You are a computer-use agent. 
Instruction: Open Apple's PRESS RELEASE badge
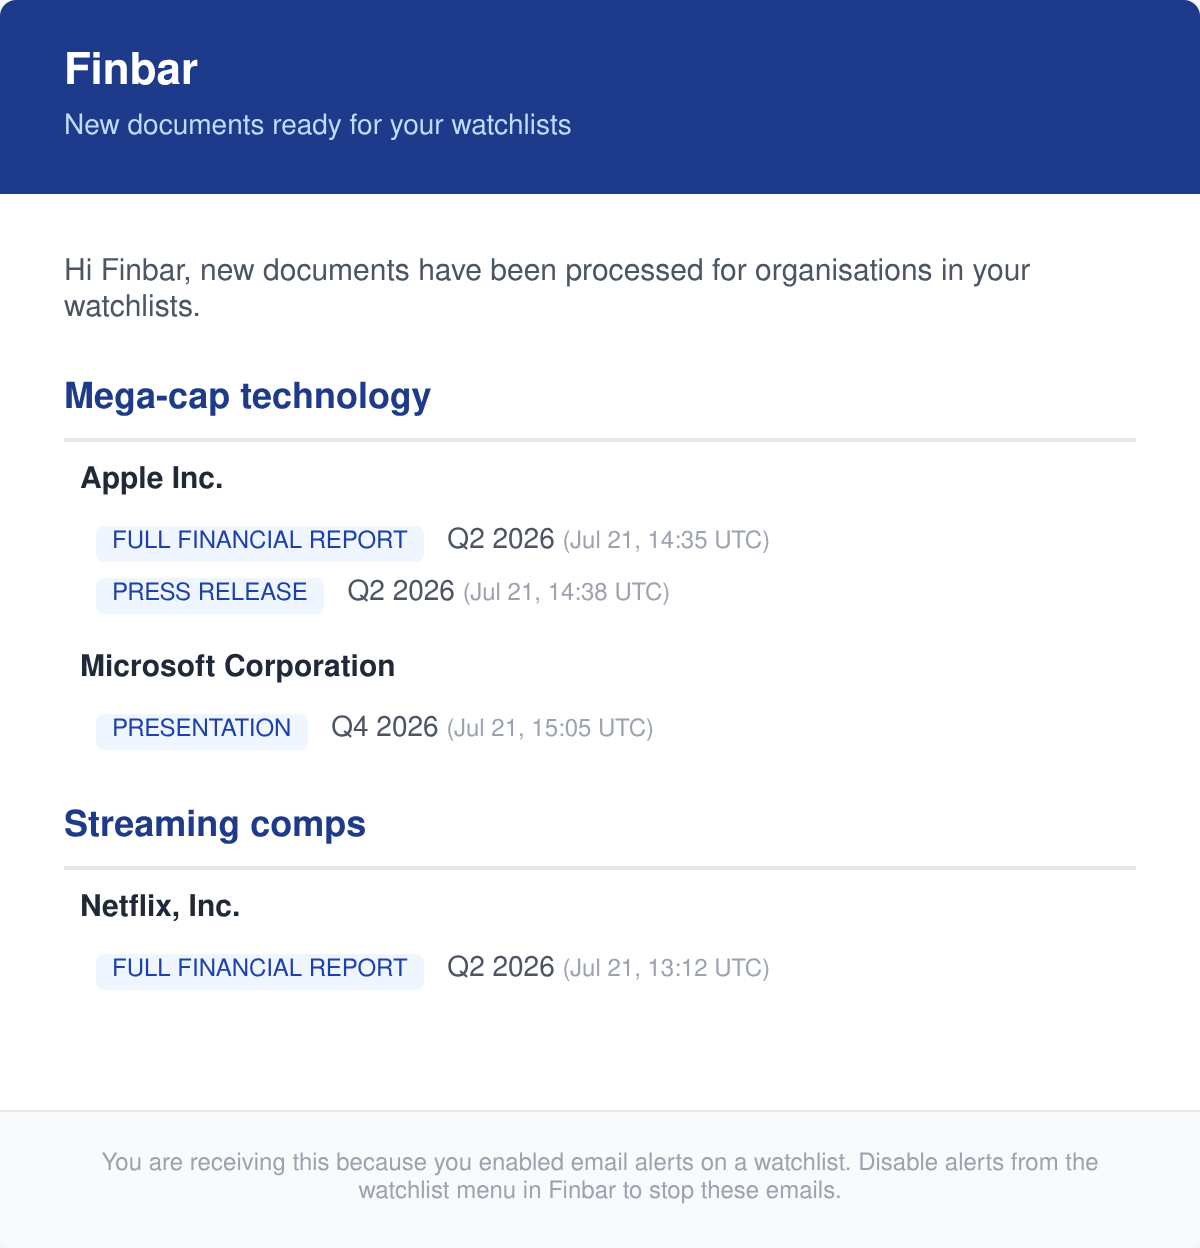(x=210, y=592)
